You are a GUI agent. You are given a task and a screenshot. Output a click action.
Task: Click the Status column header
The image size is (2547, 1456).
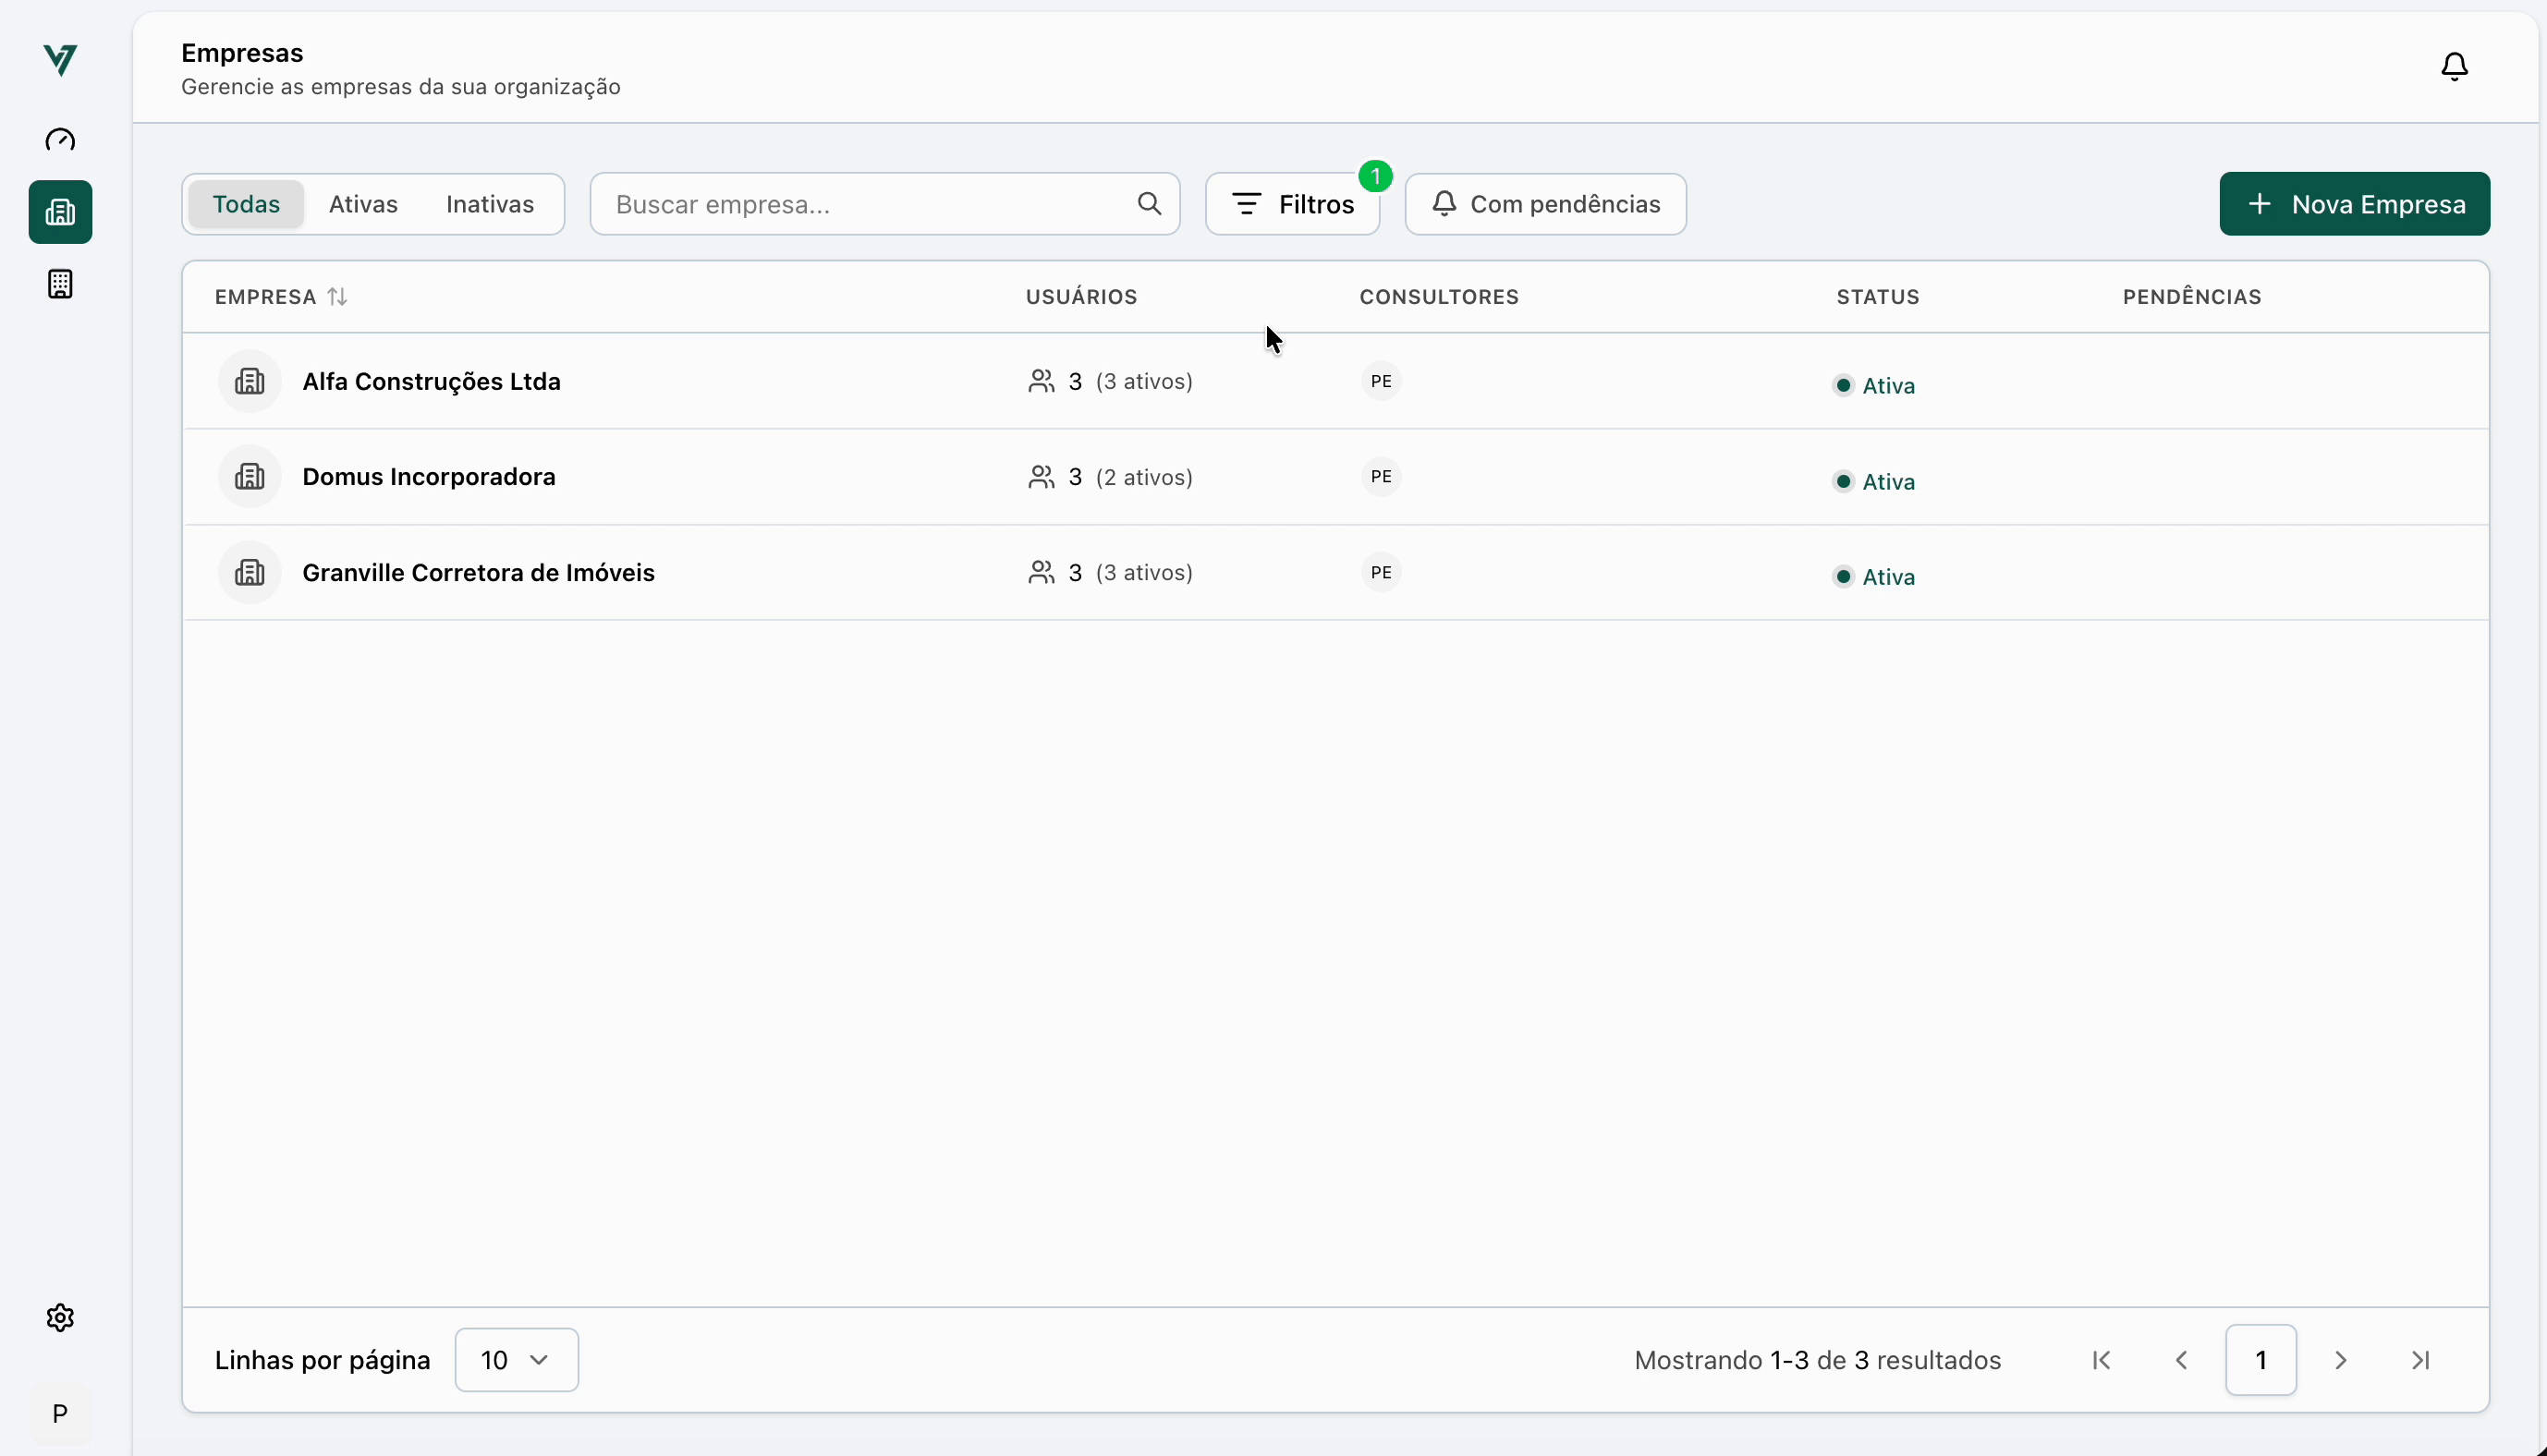pyautogui.click(x=1878, y=297)
